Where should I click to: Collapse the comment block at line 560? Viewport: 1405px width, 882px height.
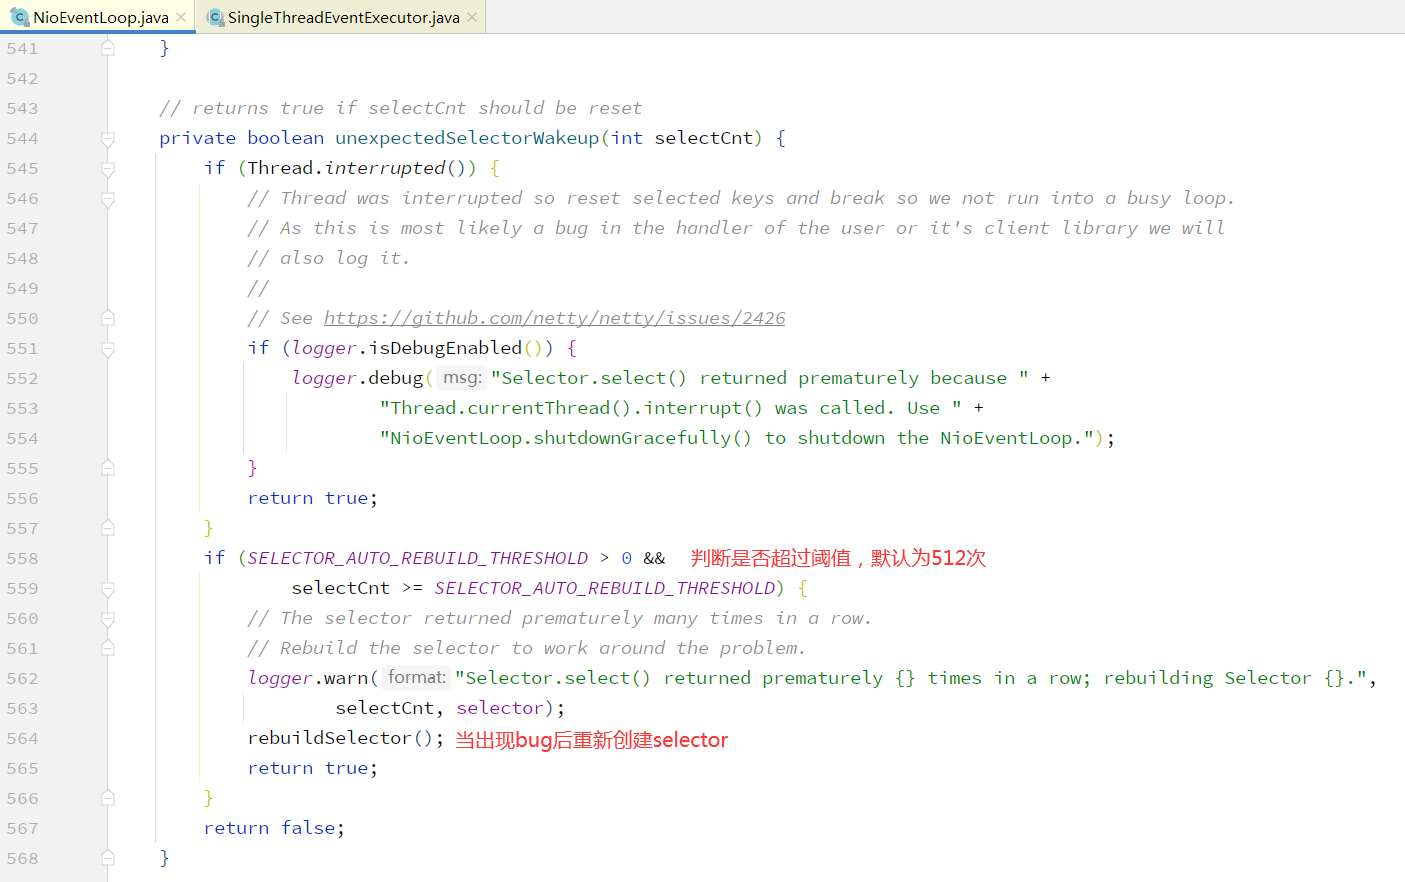pos(108,619)
